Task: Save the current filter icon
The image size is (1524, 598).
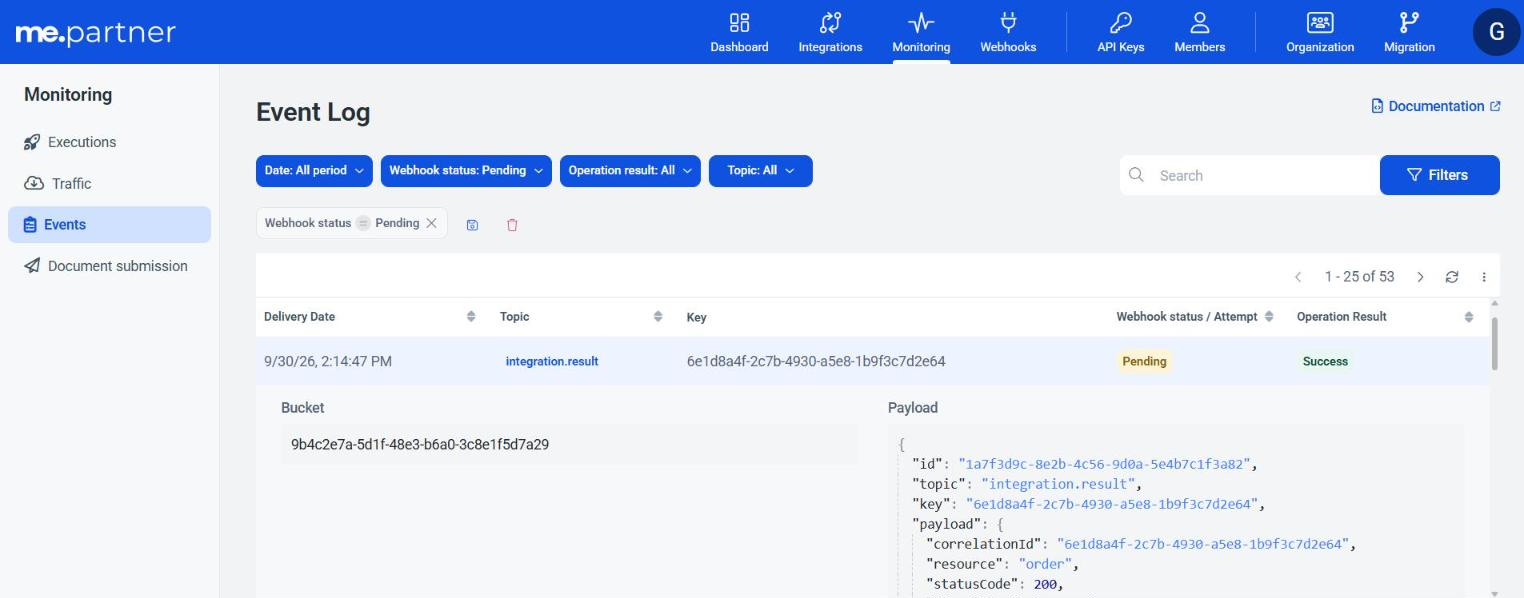Action: [x=472, y=225]
